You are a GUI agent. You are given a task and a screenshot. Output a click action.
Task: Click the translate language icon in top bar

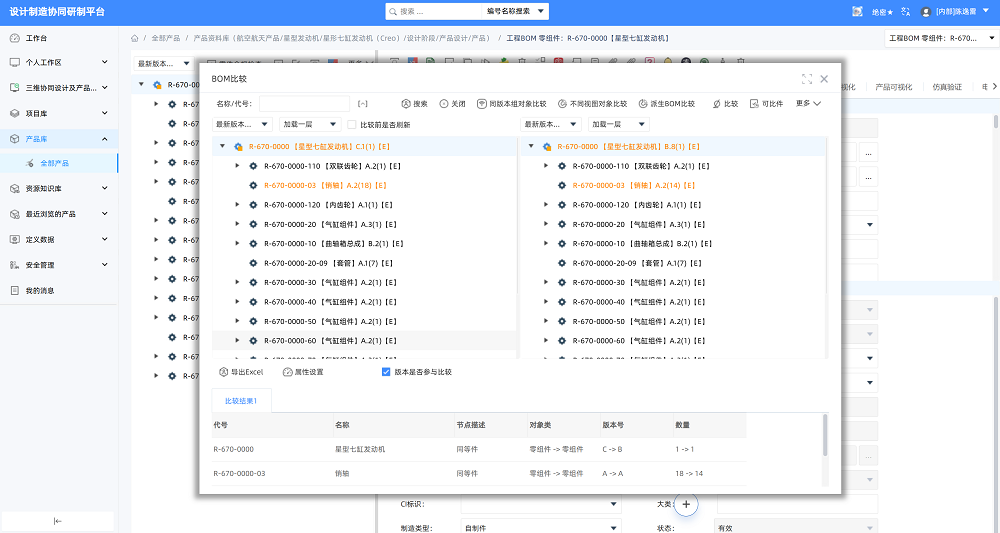[x=906, y=11]
